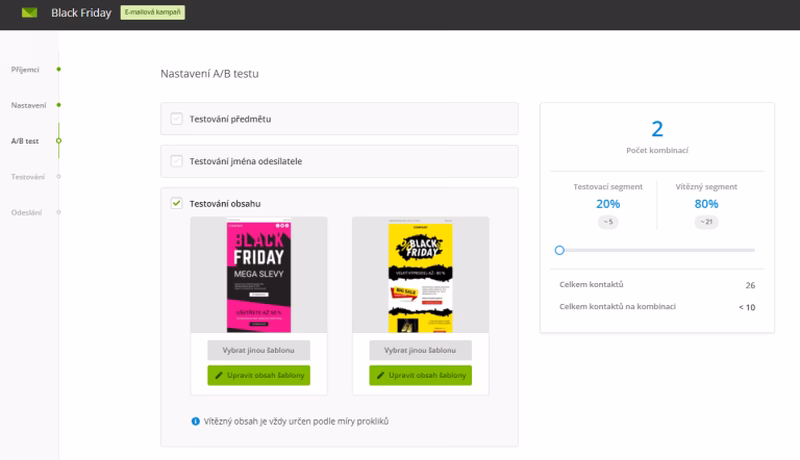Click the E-mailová kampaň badge
The image size is (800, 460).
click(152, 13)
